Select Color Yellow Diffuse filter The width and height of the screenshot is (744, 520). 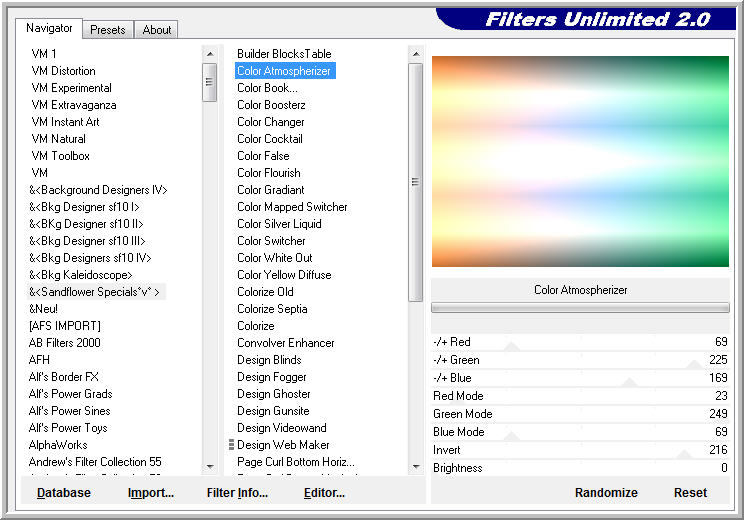[x=284, y=275]
